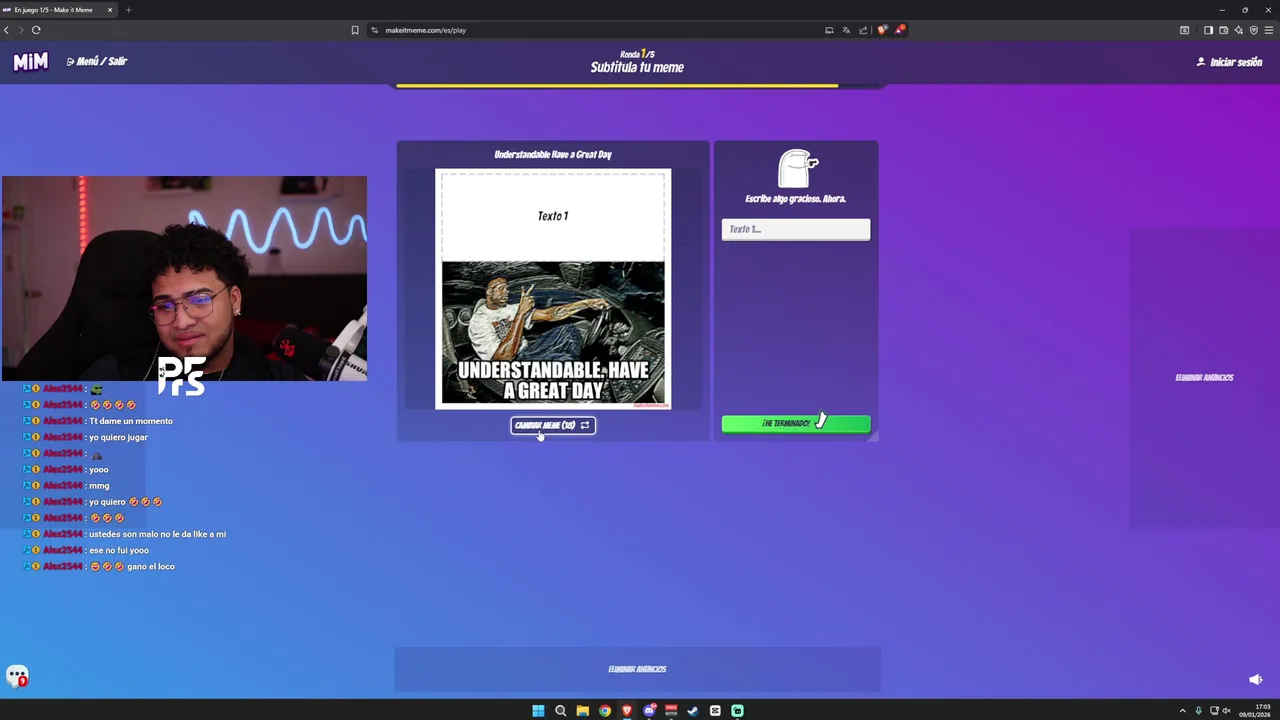This screenshot has width=1280, height=720.
Task: Click chat message 'ese no fui yooo'
Action: click(x=119, y=551)
